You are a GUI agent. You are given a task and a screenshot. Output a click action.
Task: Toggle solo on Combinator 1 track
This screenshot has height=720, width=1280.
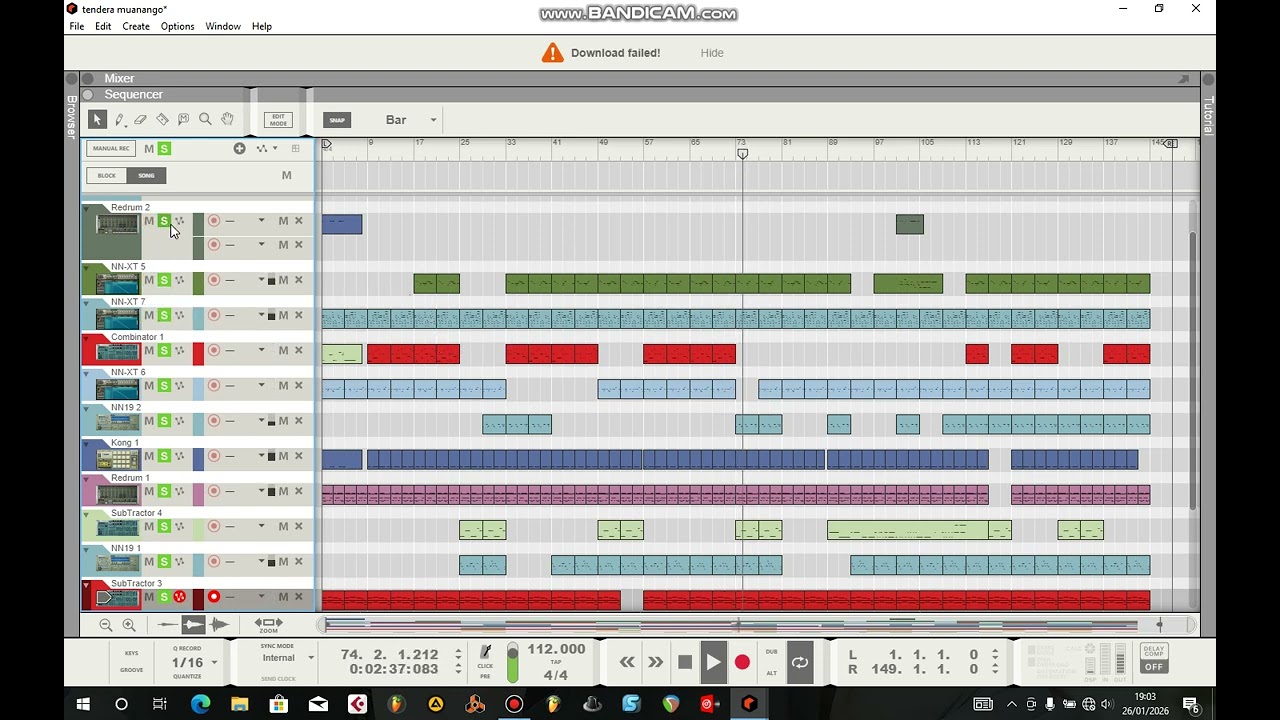tap(164, 350)
